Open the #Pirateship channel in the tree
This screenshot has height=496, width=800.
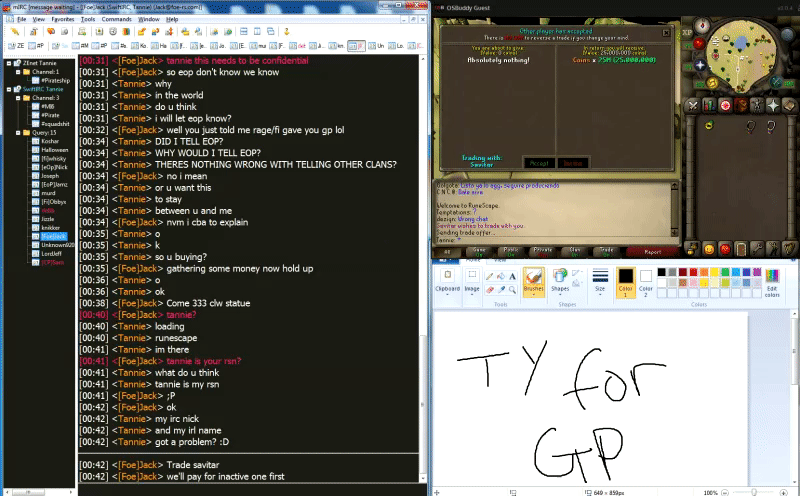pos(55,81)
